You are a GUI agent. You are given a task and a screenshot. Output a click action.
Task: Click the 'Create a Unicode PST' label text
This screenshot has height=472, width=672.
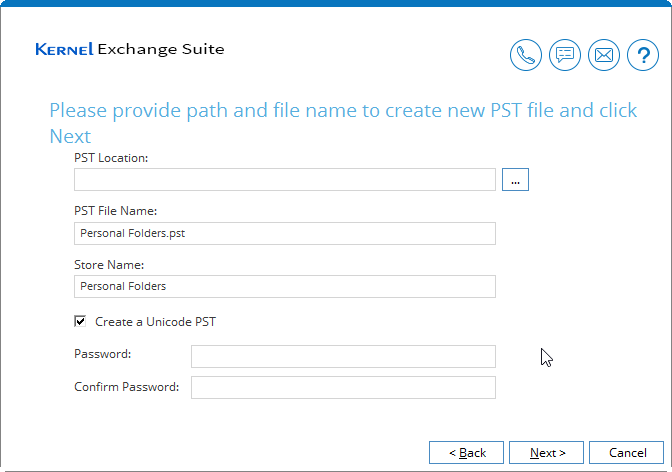tap(156, 322)
